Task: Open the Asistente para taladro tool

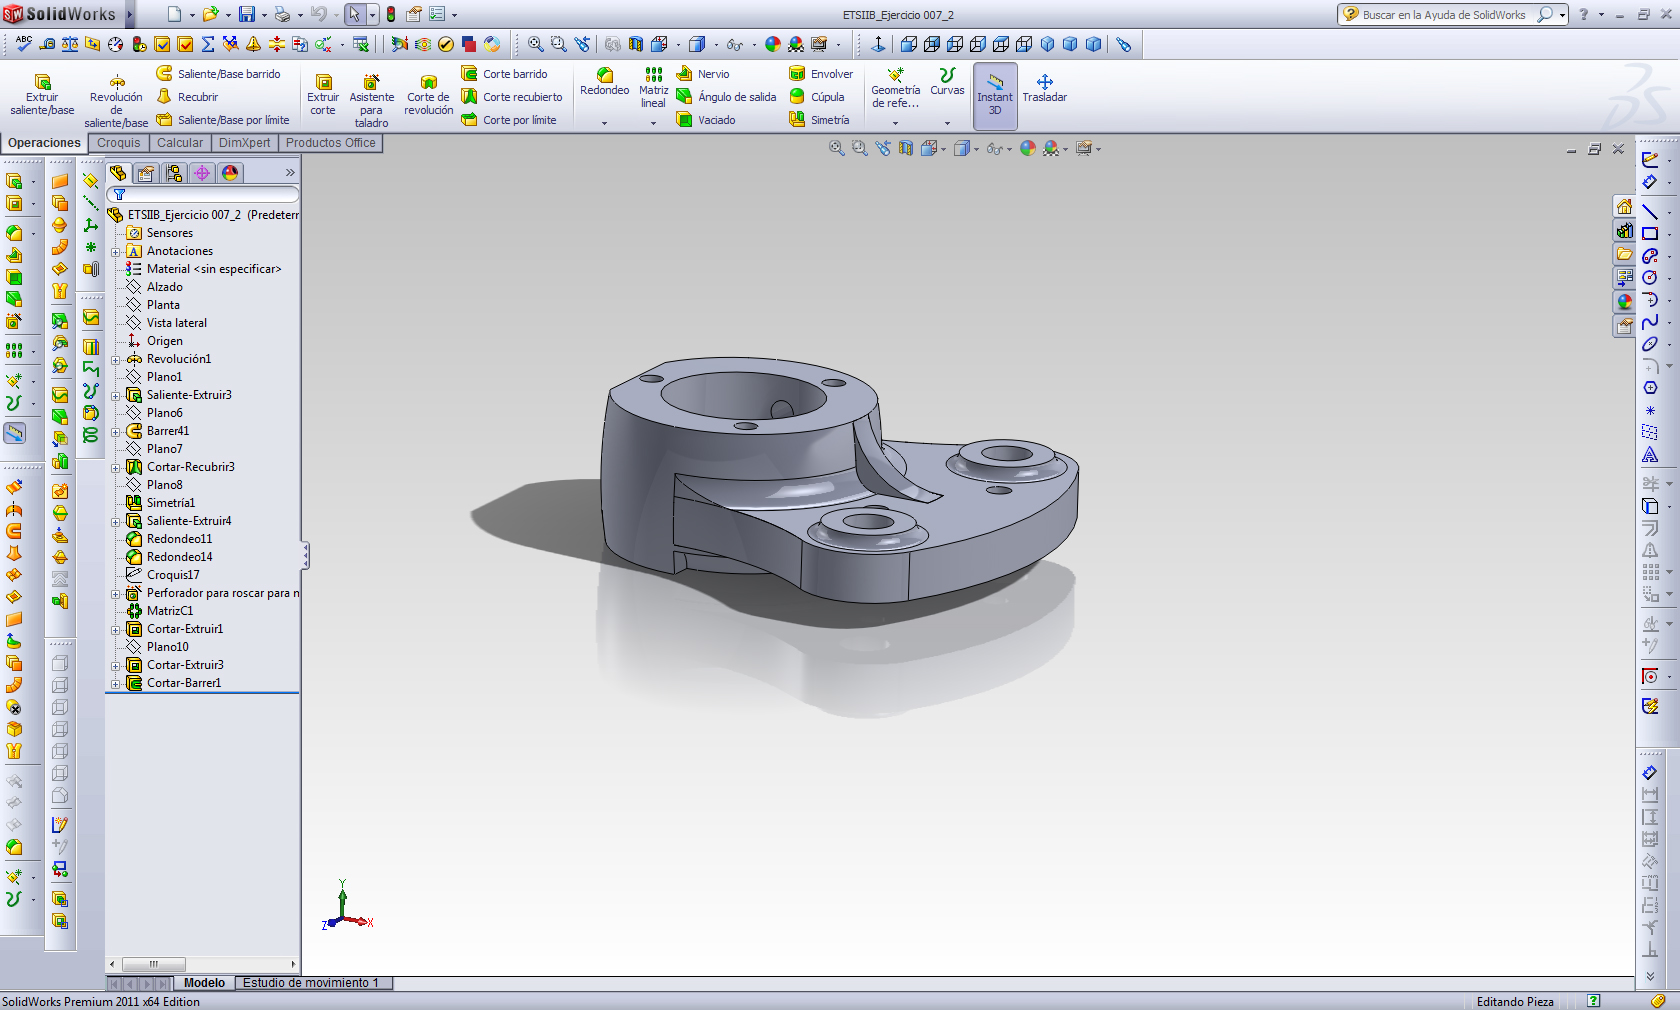Action: pos(371,100)
